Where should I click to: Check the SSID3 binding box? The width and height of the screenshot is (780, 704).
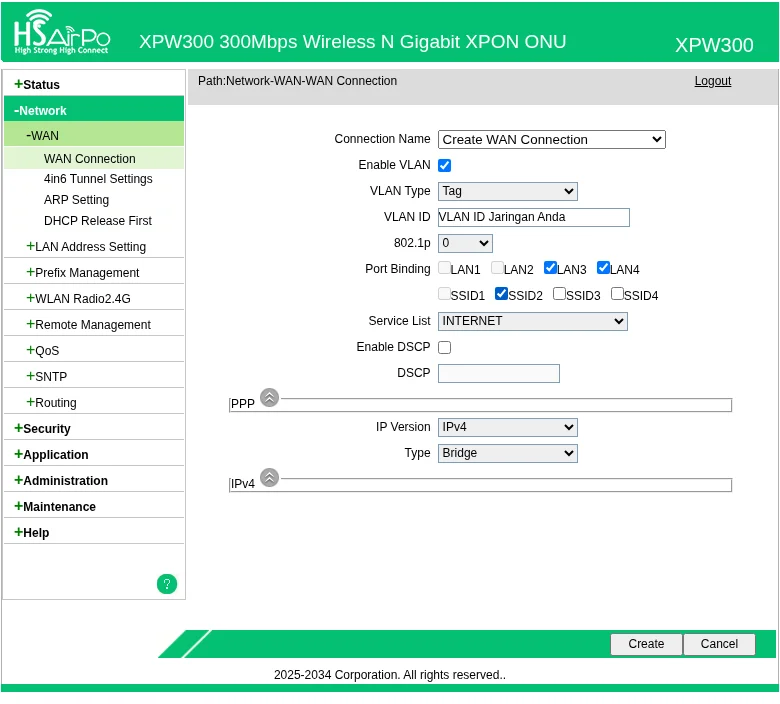[x=559, y=294]
